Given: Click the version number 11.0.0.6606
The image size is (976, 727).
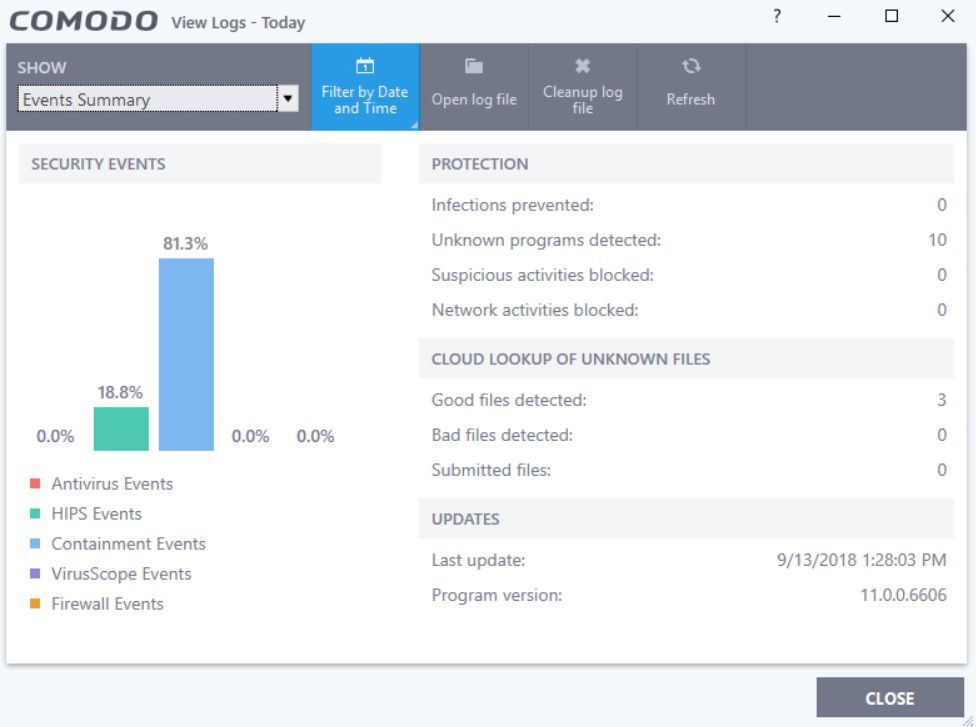Looking at the screenshot, I should pyautogui.click(x=903, y=594).
